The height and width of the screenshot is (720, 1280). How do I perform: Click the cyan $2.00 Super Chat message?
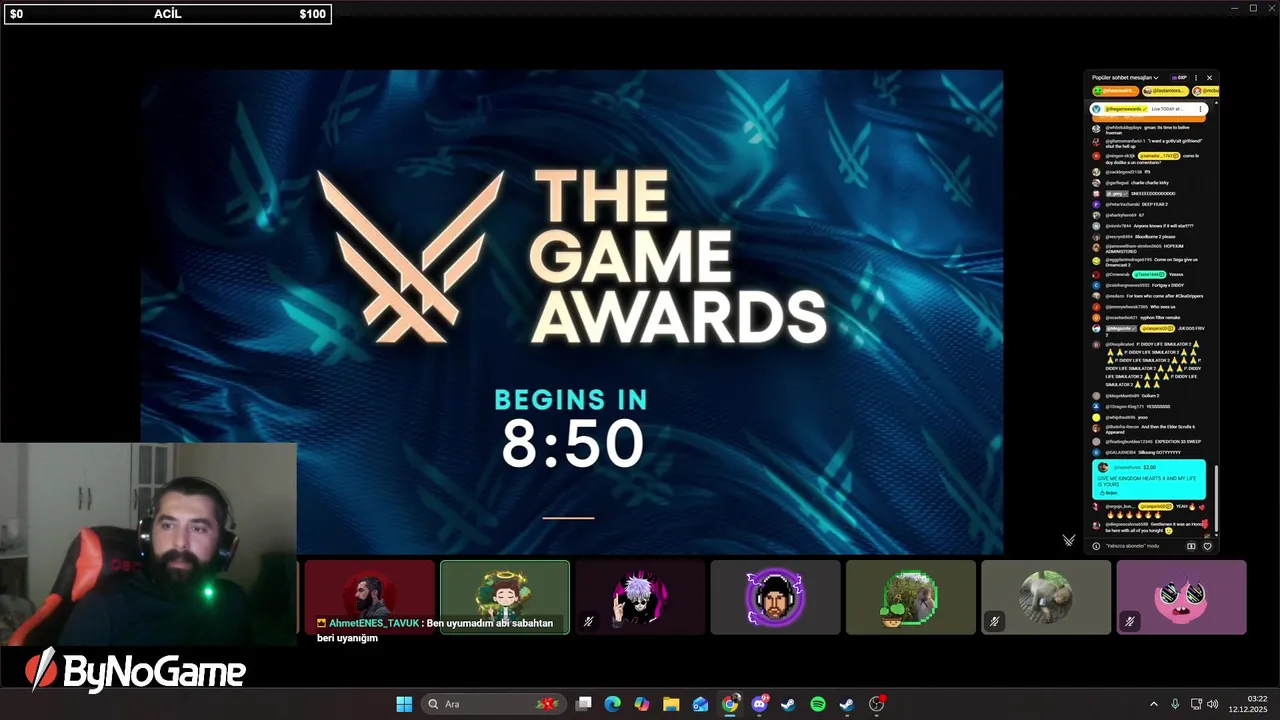tap(1149, 479)
